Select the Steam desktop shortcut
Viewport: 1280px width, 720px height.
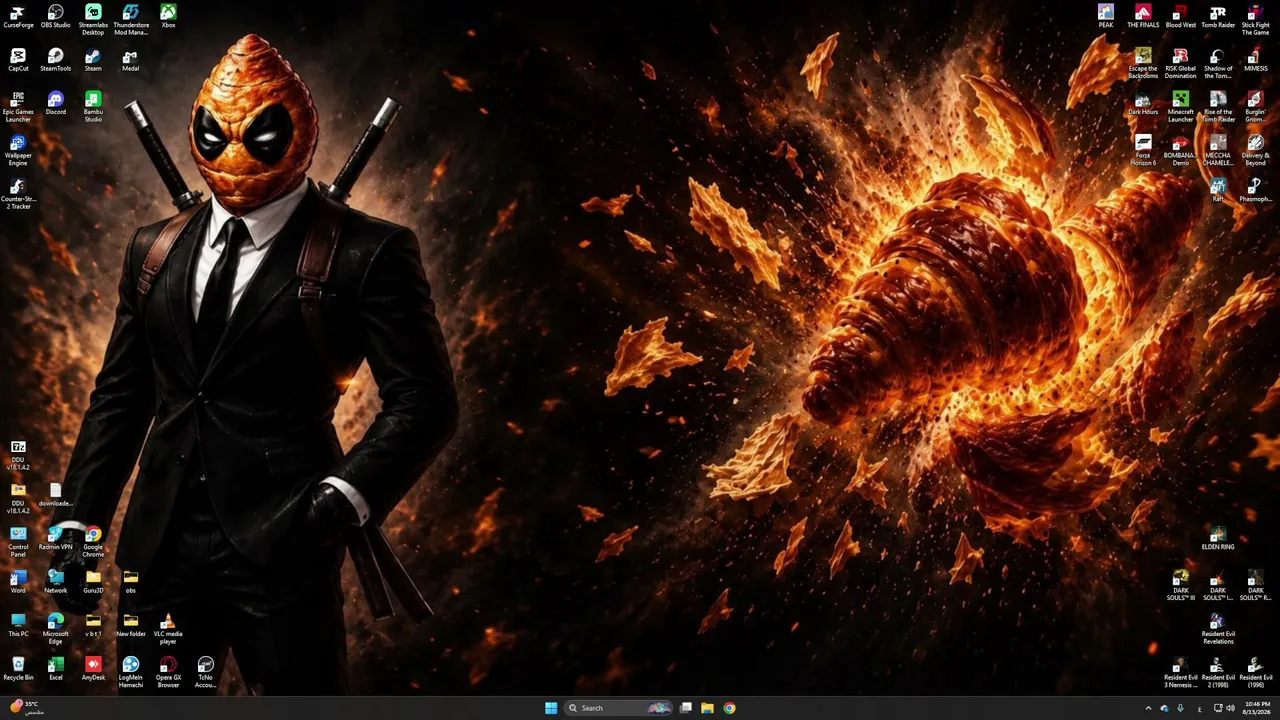pos(93,61)
